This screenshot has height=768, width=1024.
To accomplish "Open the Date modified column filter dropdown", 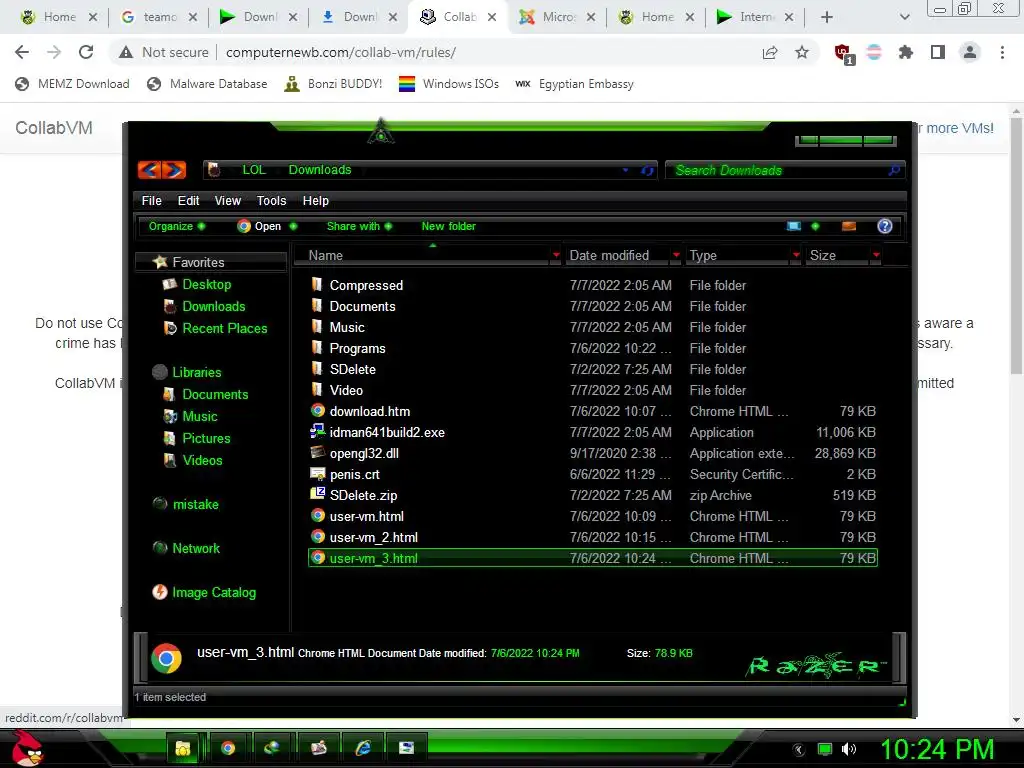I will tap(676, 255).
